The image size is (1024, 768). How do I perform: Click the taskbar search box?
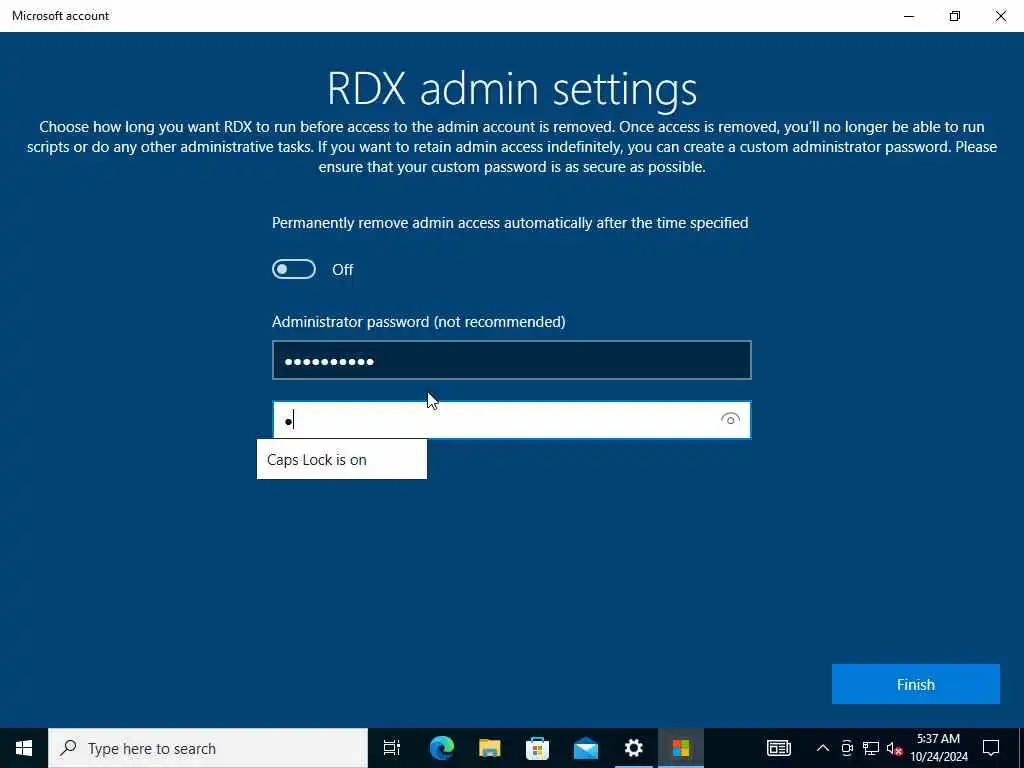coord(208,748)
